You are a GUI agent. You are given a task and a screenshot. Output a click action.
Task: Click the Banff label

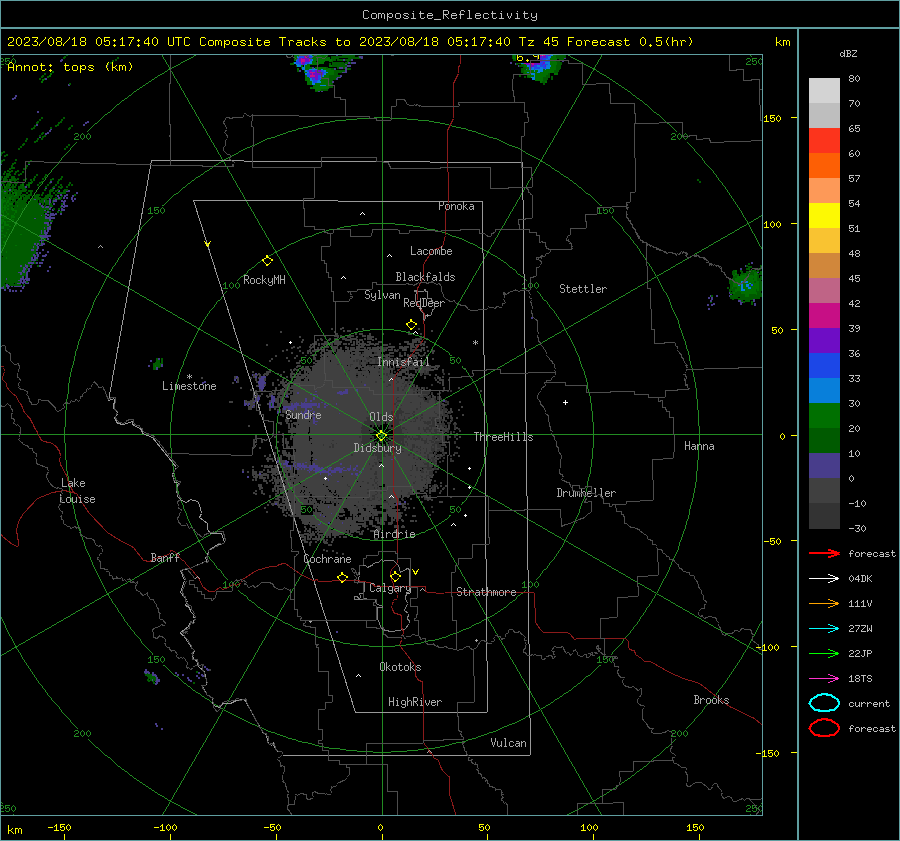pos(165,558)
